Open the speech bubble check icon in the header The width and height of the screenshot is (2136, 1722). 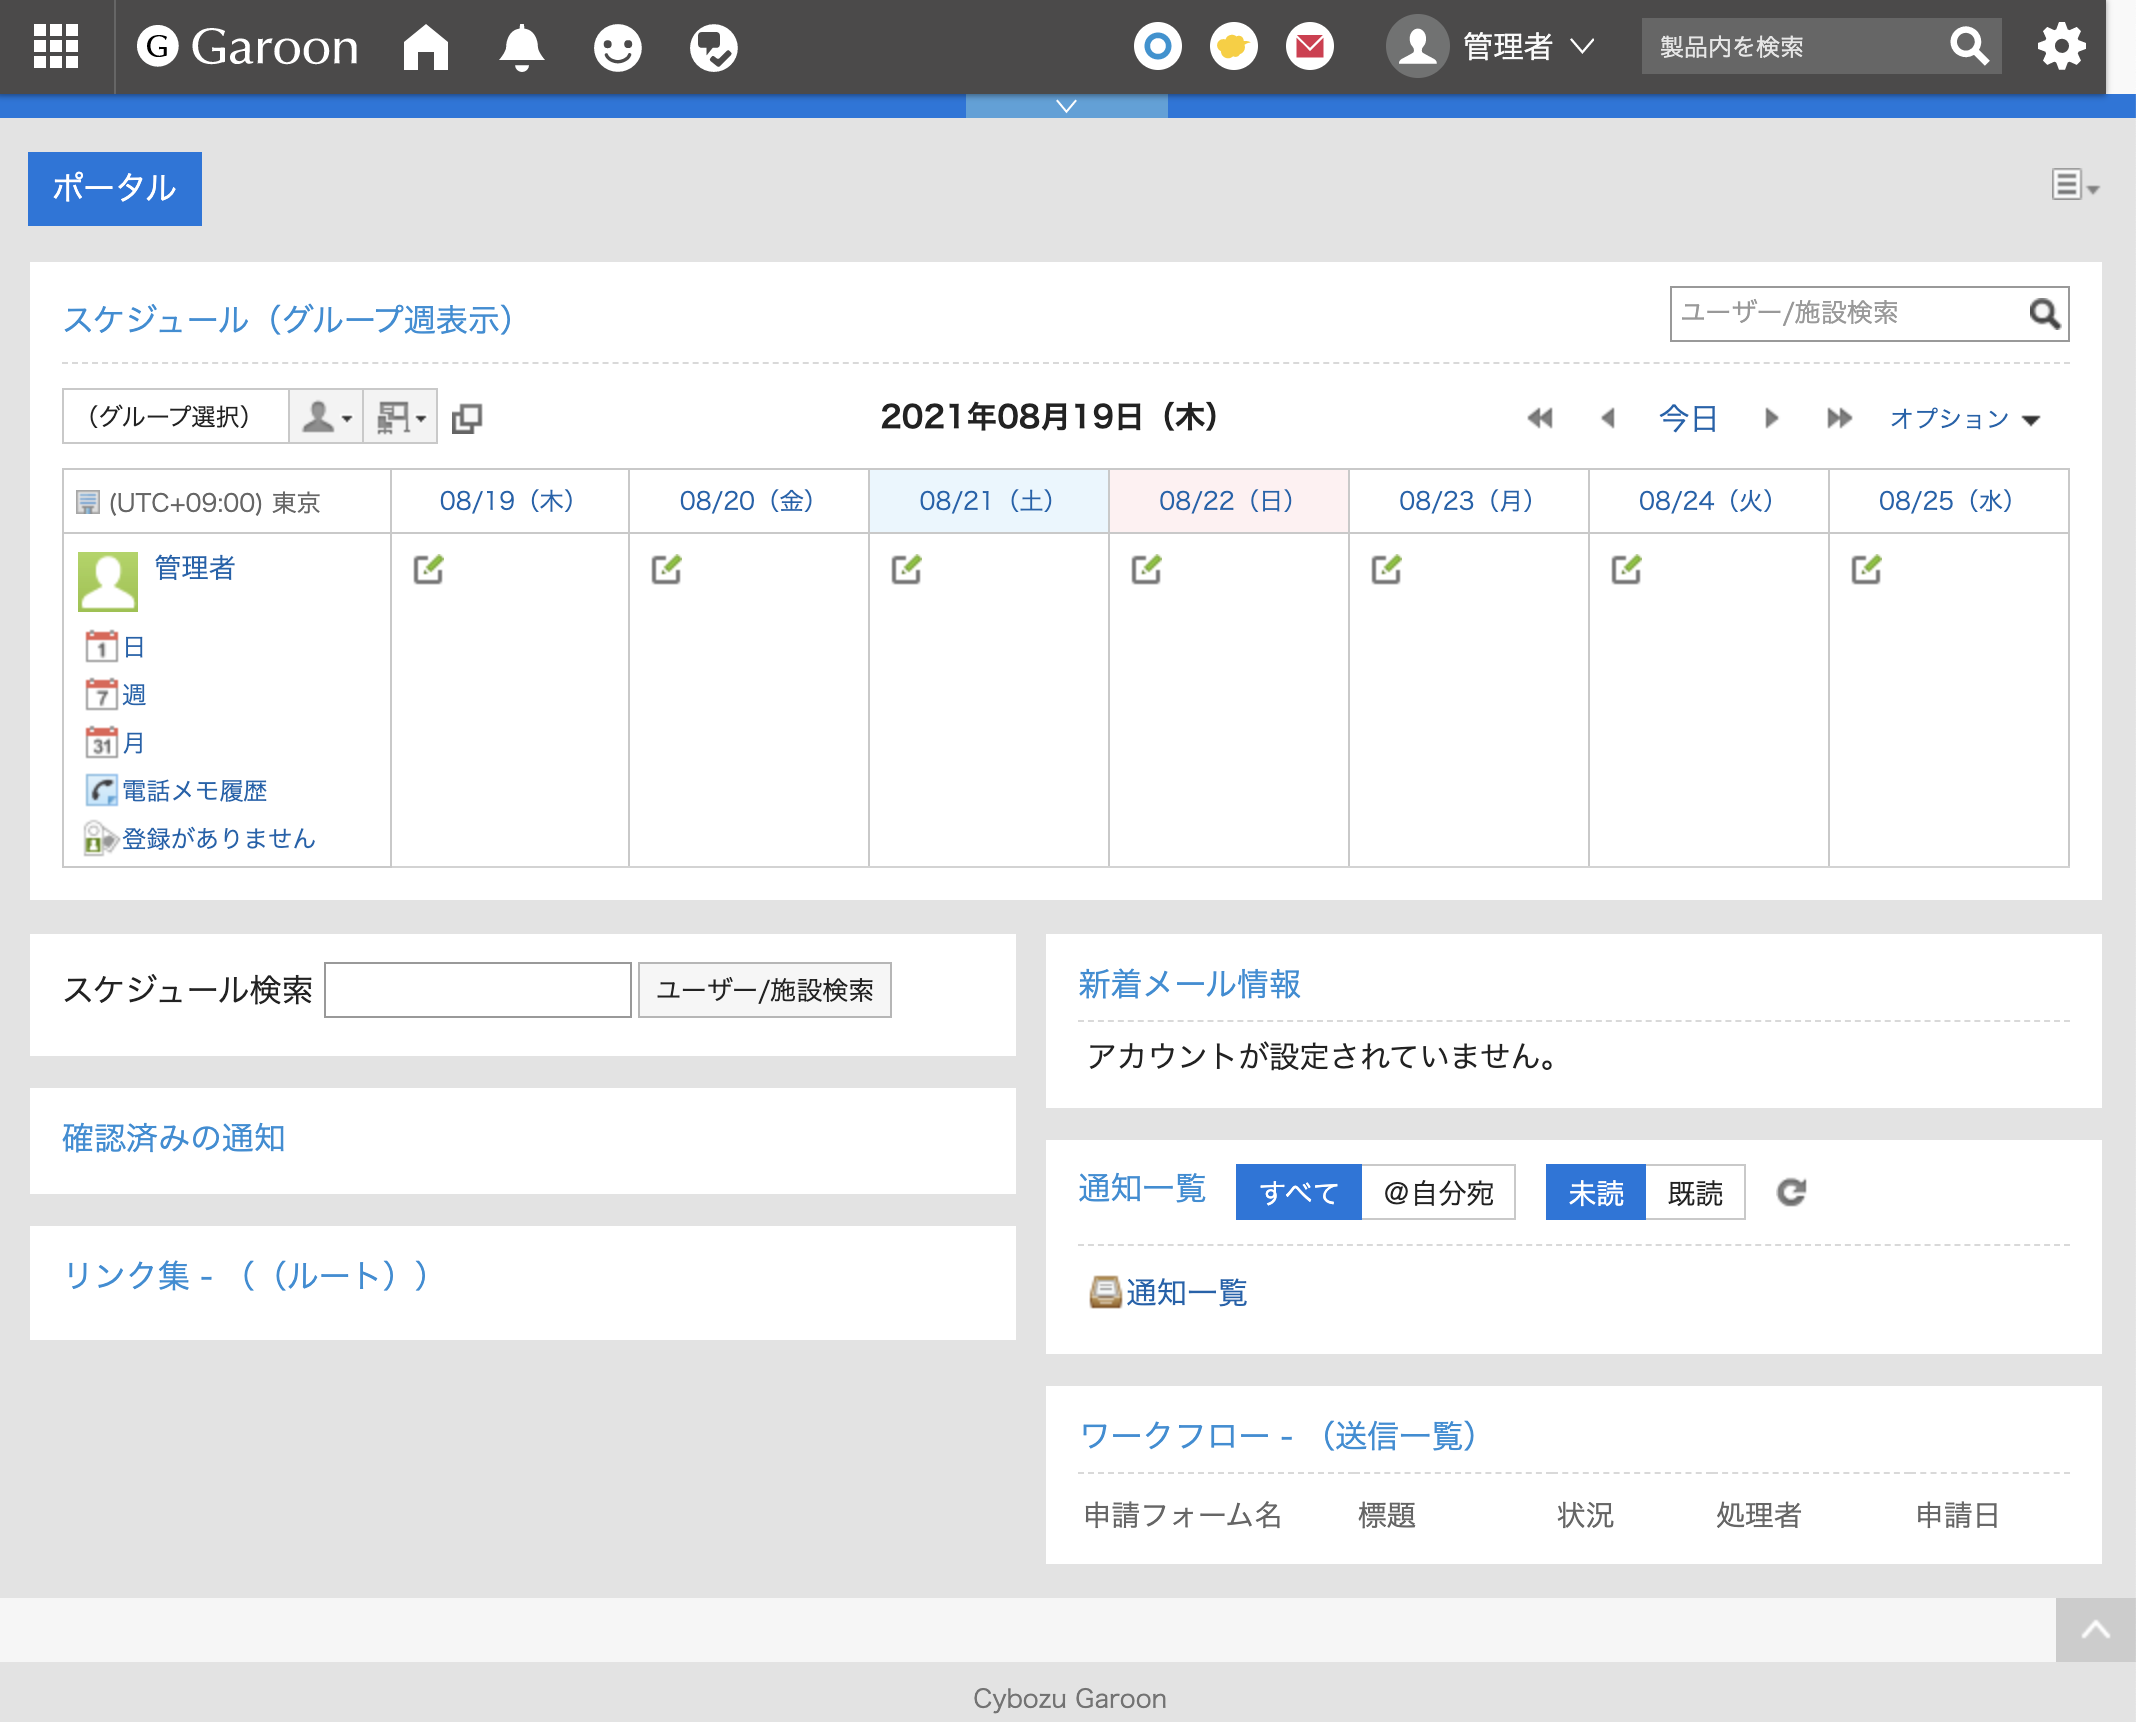point(713,47)
